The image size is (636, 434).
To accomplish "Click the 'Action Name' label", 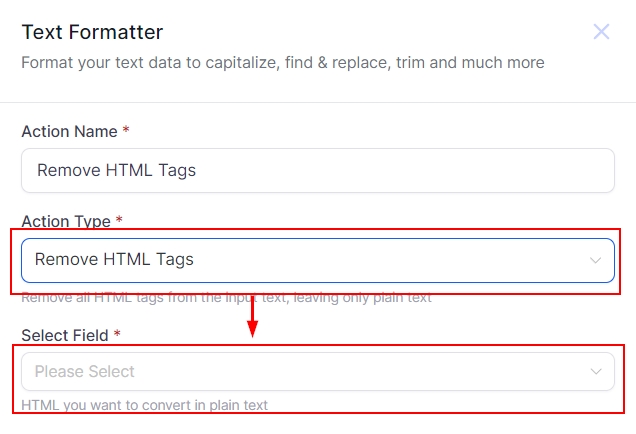I will click(x=68, y=131).
